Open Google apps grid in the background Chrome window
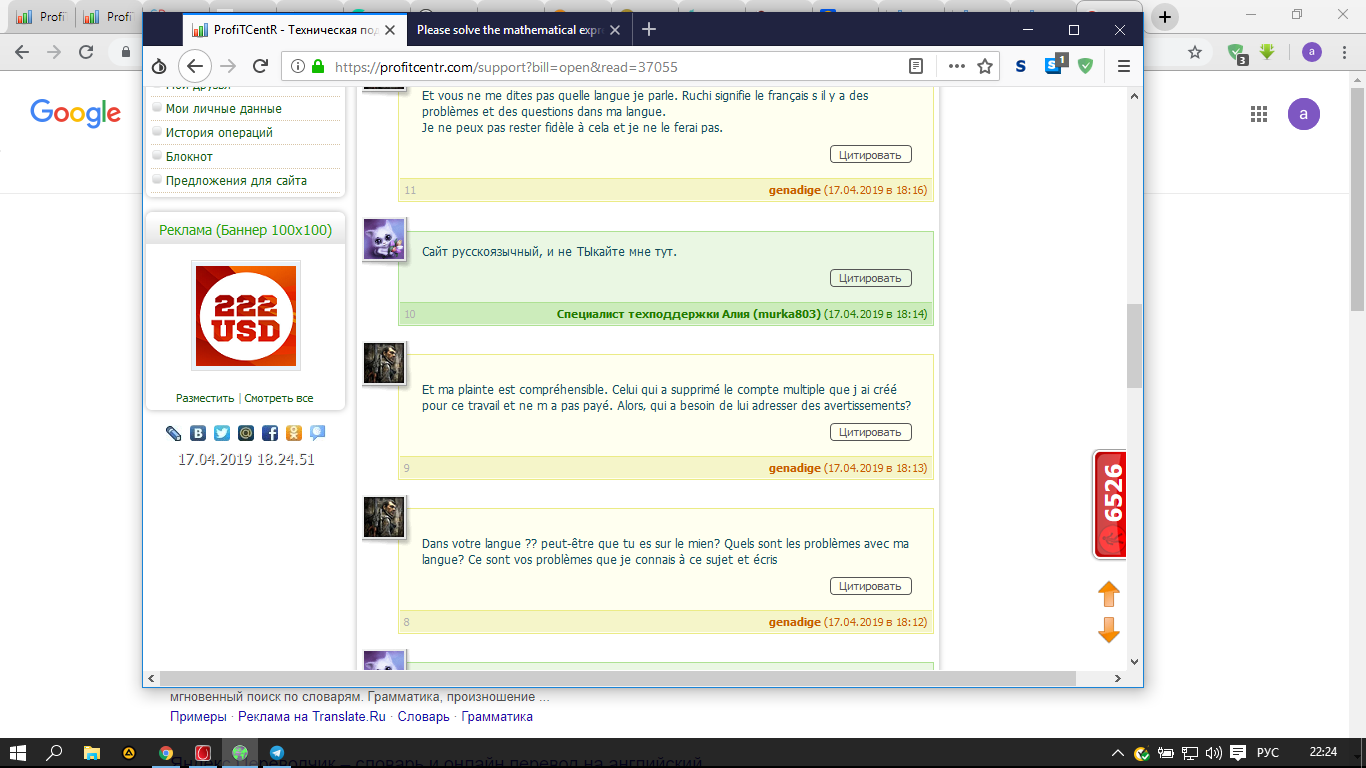The width and height of the screenshot is (1366, 768). point(1259,114)
